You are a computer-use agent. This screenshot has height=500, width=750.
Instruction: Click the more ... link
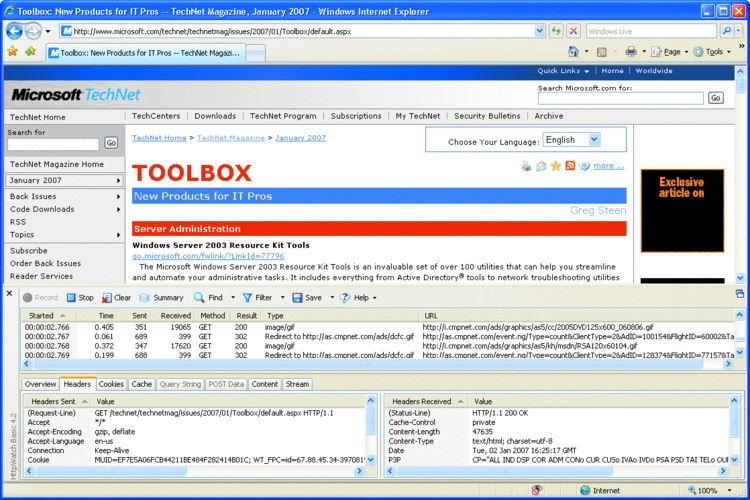[609, 166]
